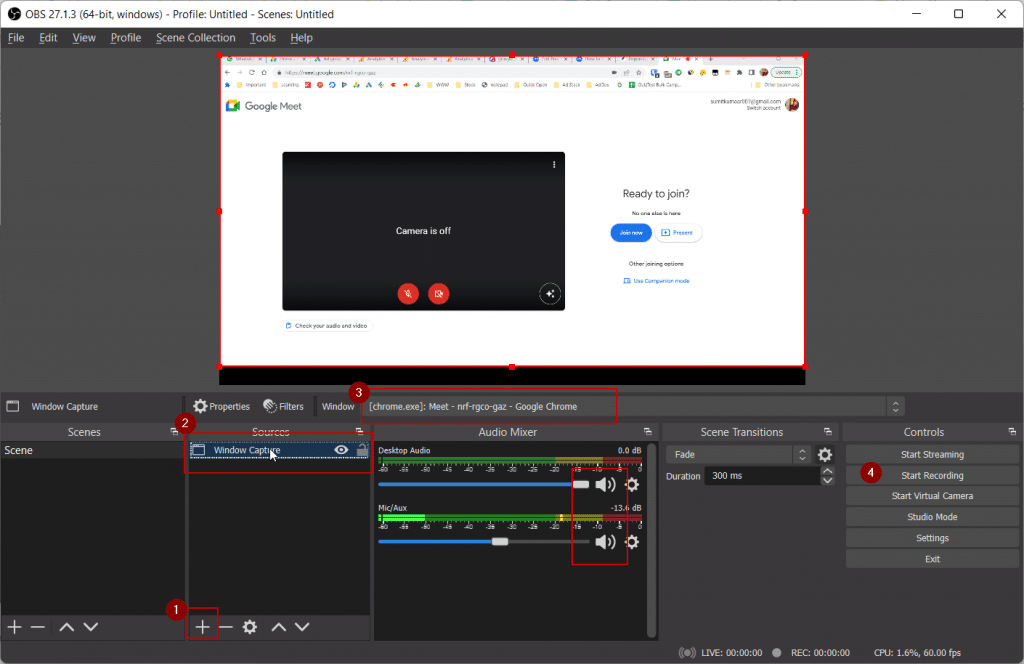The image size is (1024, 664).
Task: Undock the Controls panel
Action: pyautogui.click(x=1012, y=432)
